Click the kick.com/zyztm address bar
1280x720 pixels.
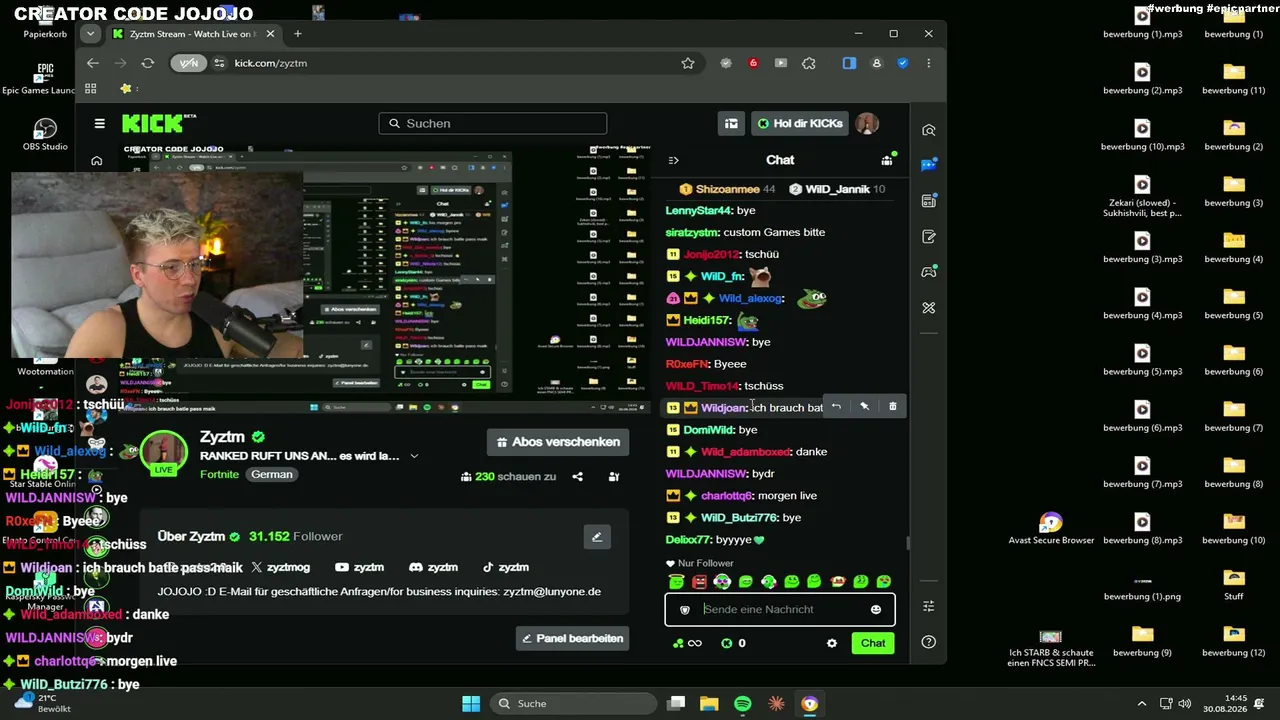pos(440,63)
